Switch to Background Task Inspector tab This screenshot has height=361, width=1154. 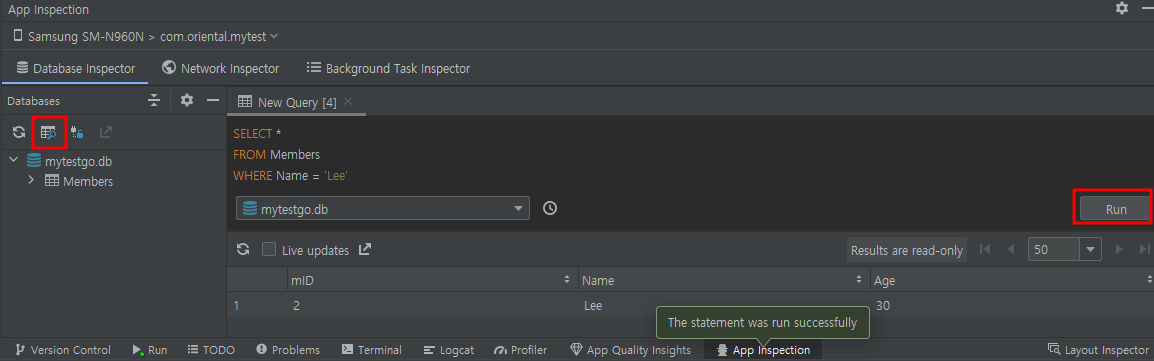(x=389, y=68)
